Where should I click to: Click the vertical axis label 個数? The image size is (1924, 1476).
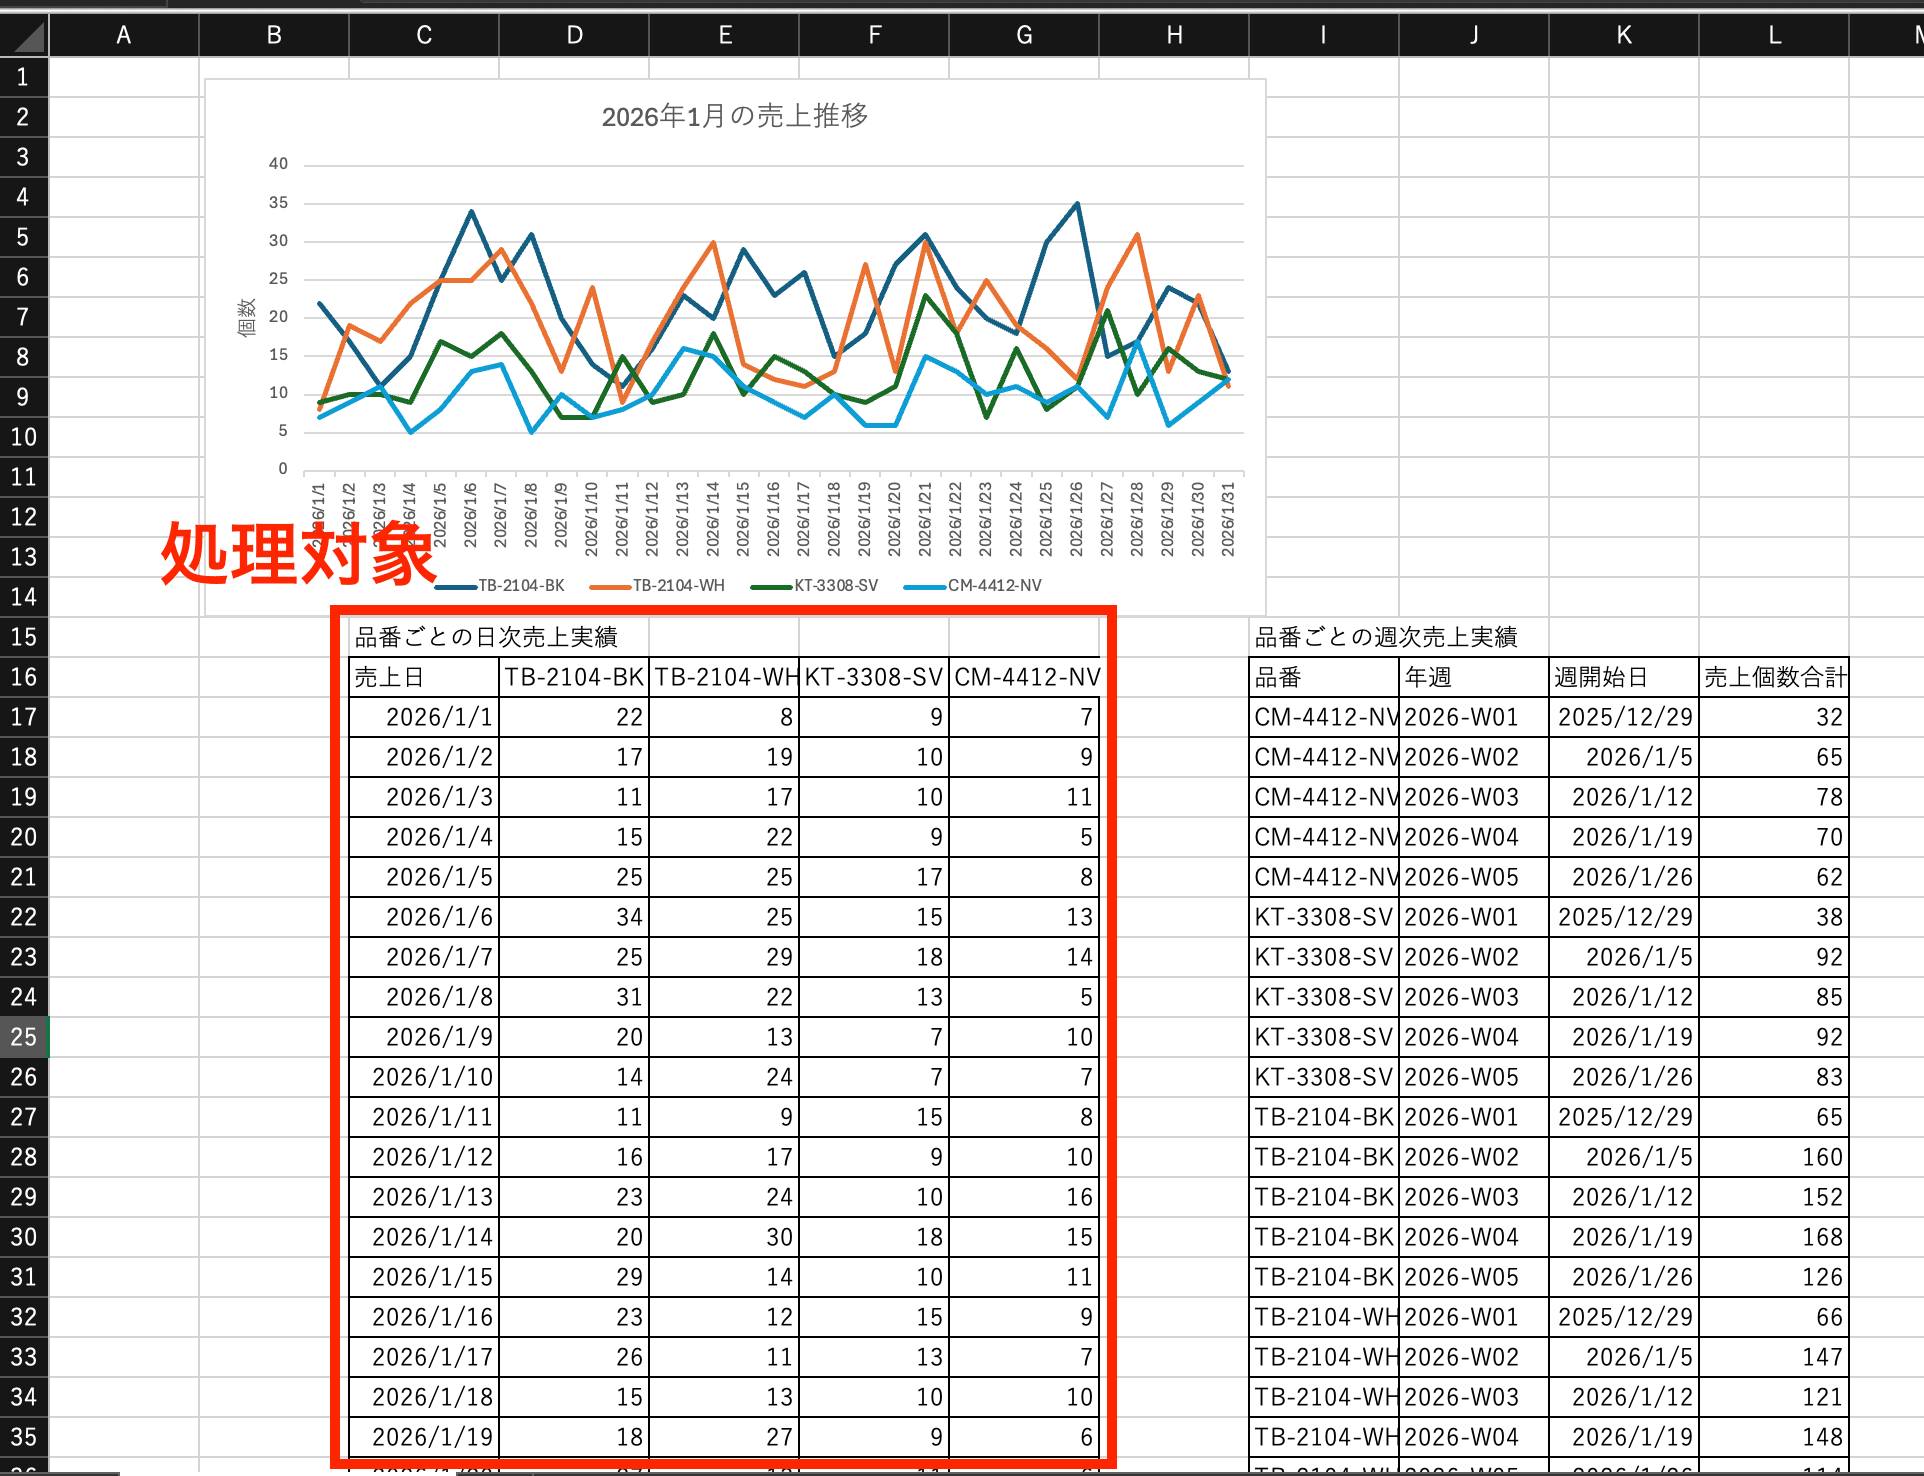pos(247,316)
